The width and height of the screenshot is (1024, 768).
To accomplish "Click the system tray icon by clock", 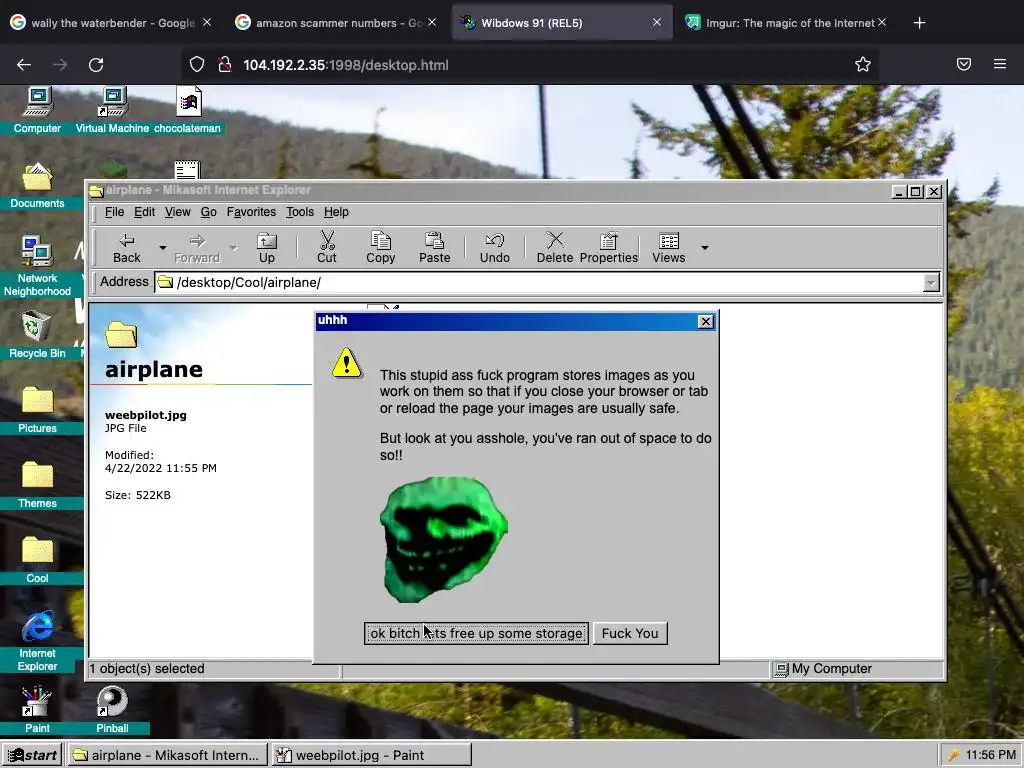I will pos(953,756).
